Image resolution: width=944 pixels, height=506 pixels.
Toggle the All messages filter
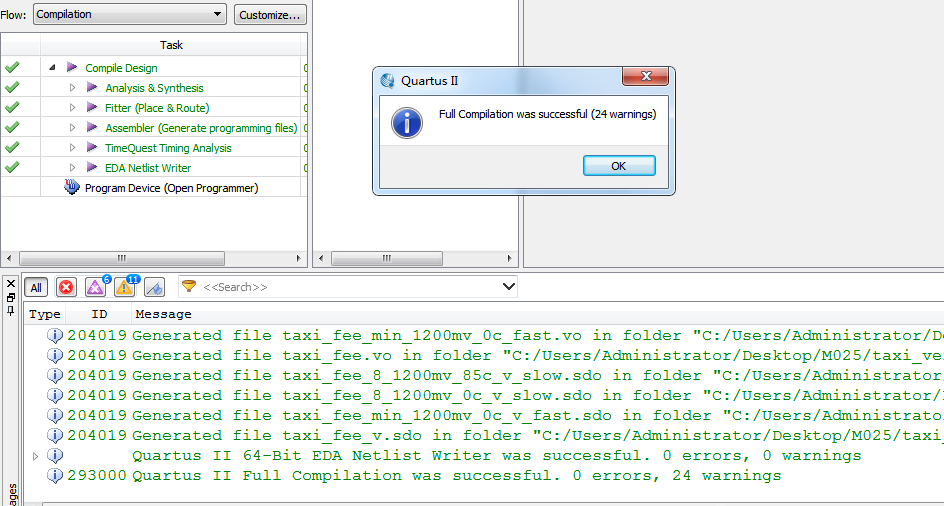click(36, 287)
